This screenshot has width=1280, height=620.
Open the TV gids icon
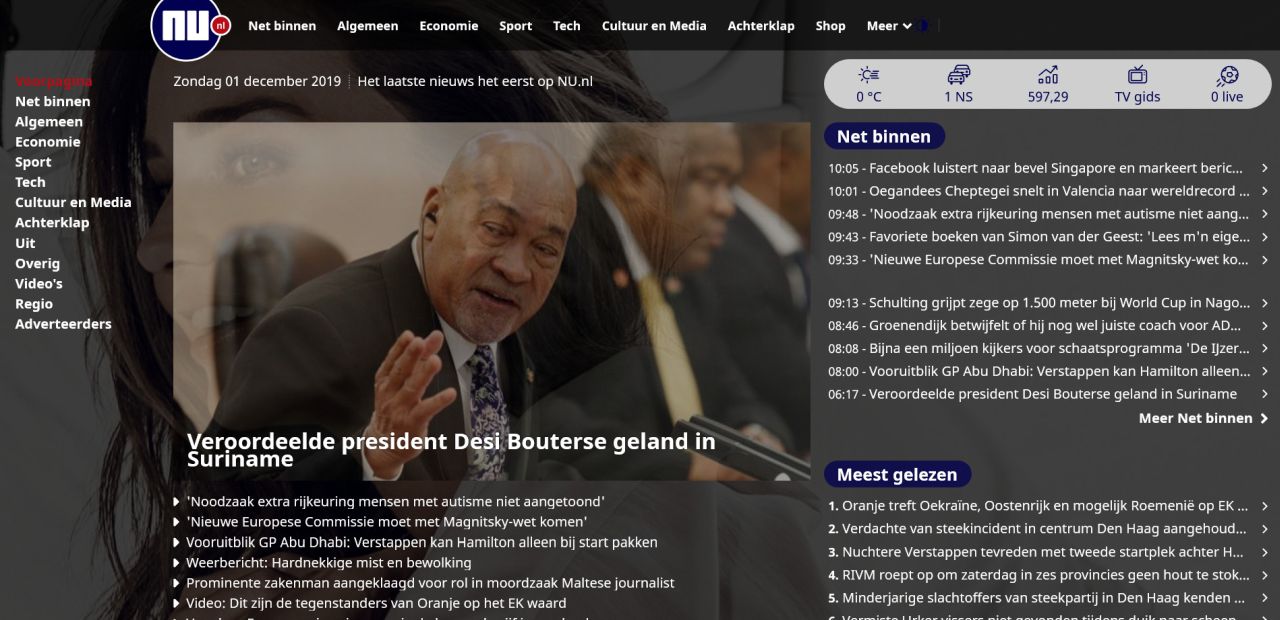click(x=1137, y=85)
